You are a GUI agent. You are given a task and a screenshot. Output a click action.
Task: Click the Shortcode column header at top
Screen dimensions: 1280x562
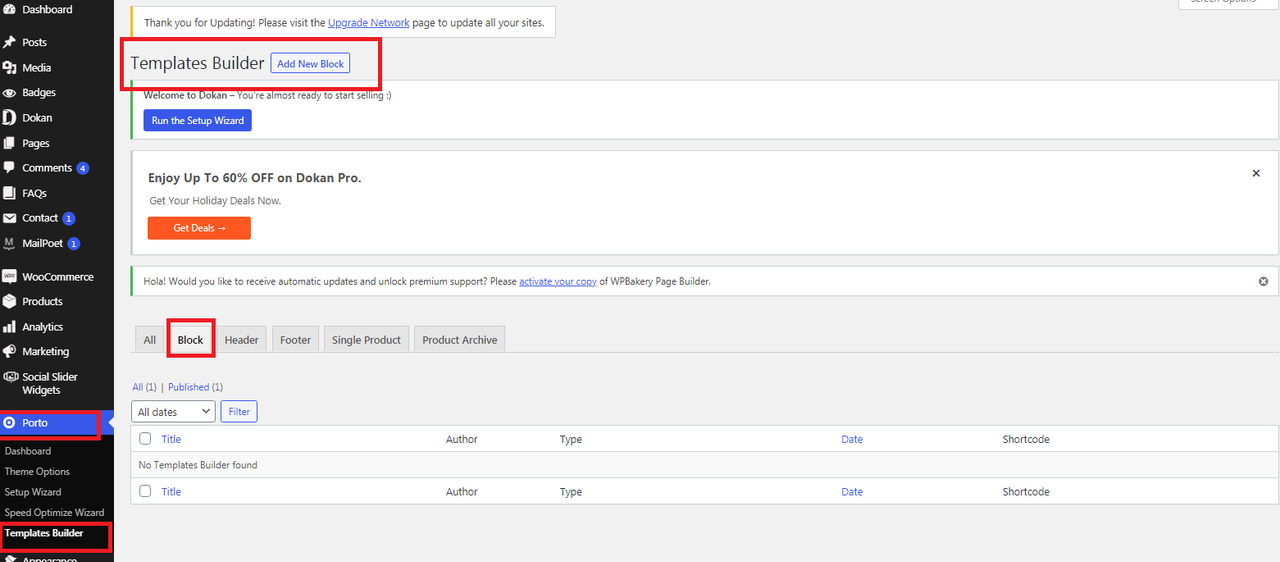point(1026,439)
